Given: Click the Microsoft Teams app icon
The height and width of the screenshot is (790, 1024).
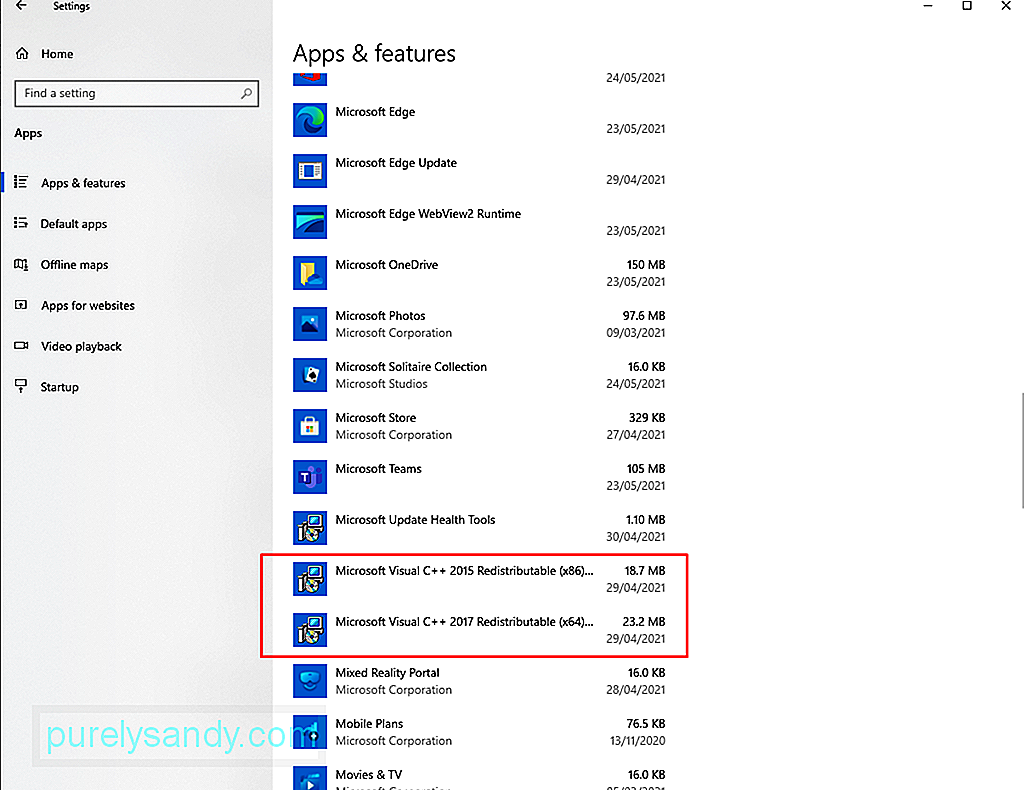Looking at the screenshot, I should [x=310, y=477].
